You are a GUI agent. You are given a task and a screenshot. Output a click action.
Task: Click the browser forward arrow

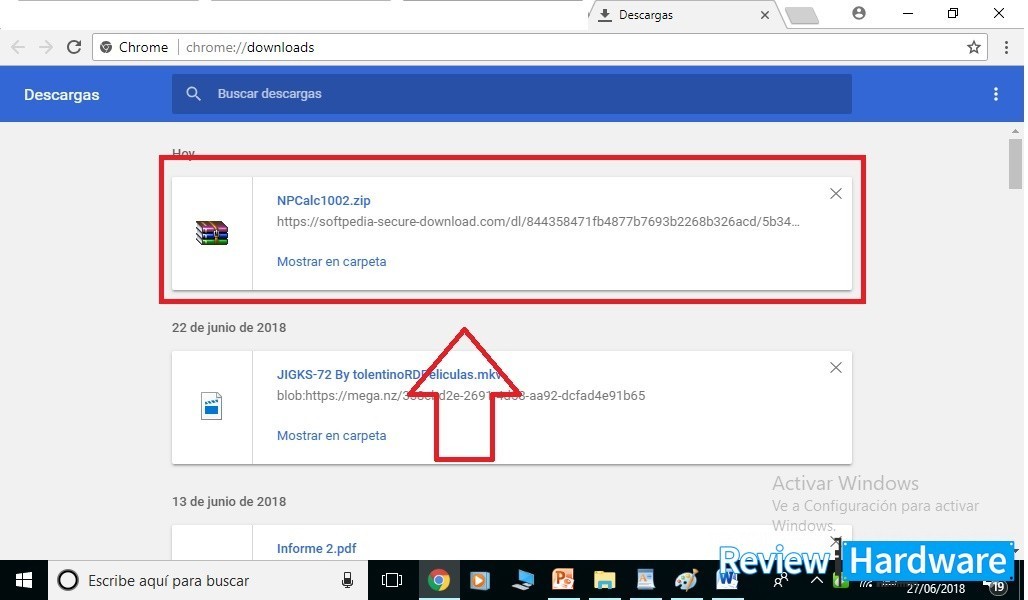[46, 47]
